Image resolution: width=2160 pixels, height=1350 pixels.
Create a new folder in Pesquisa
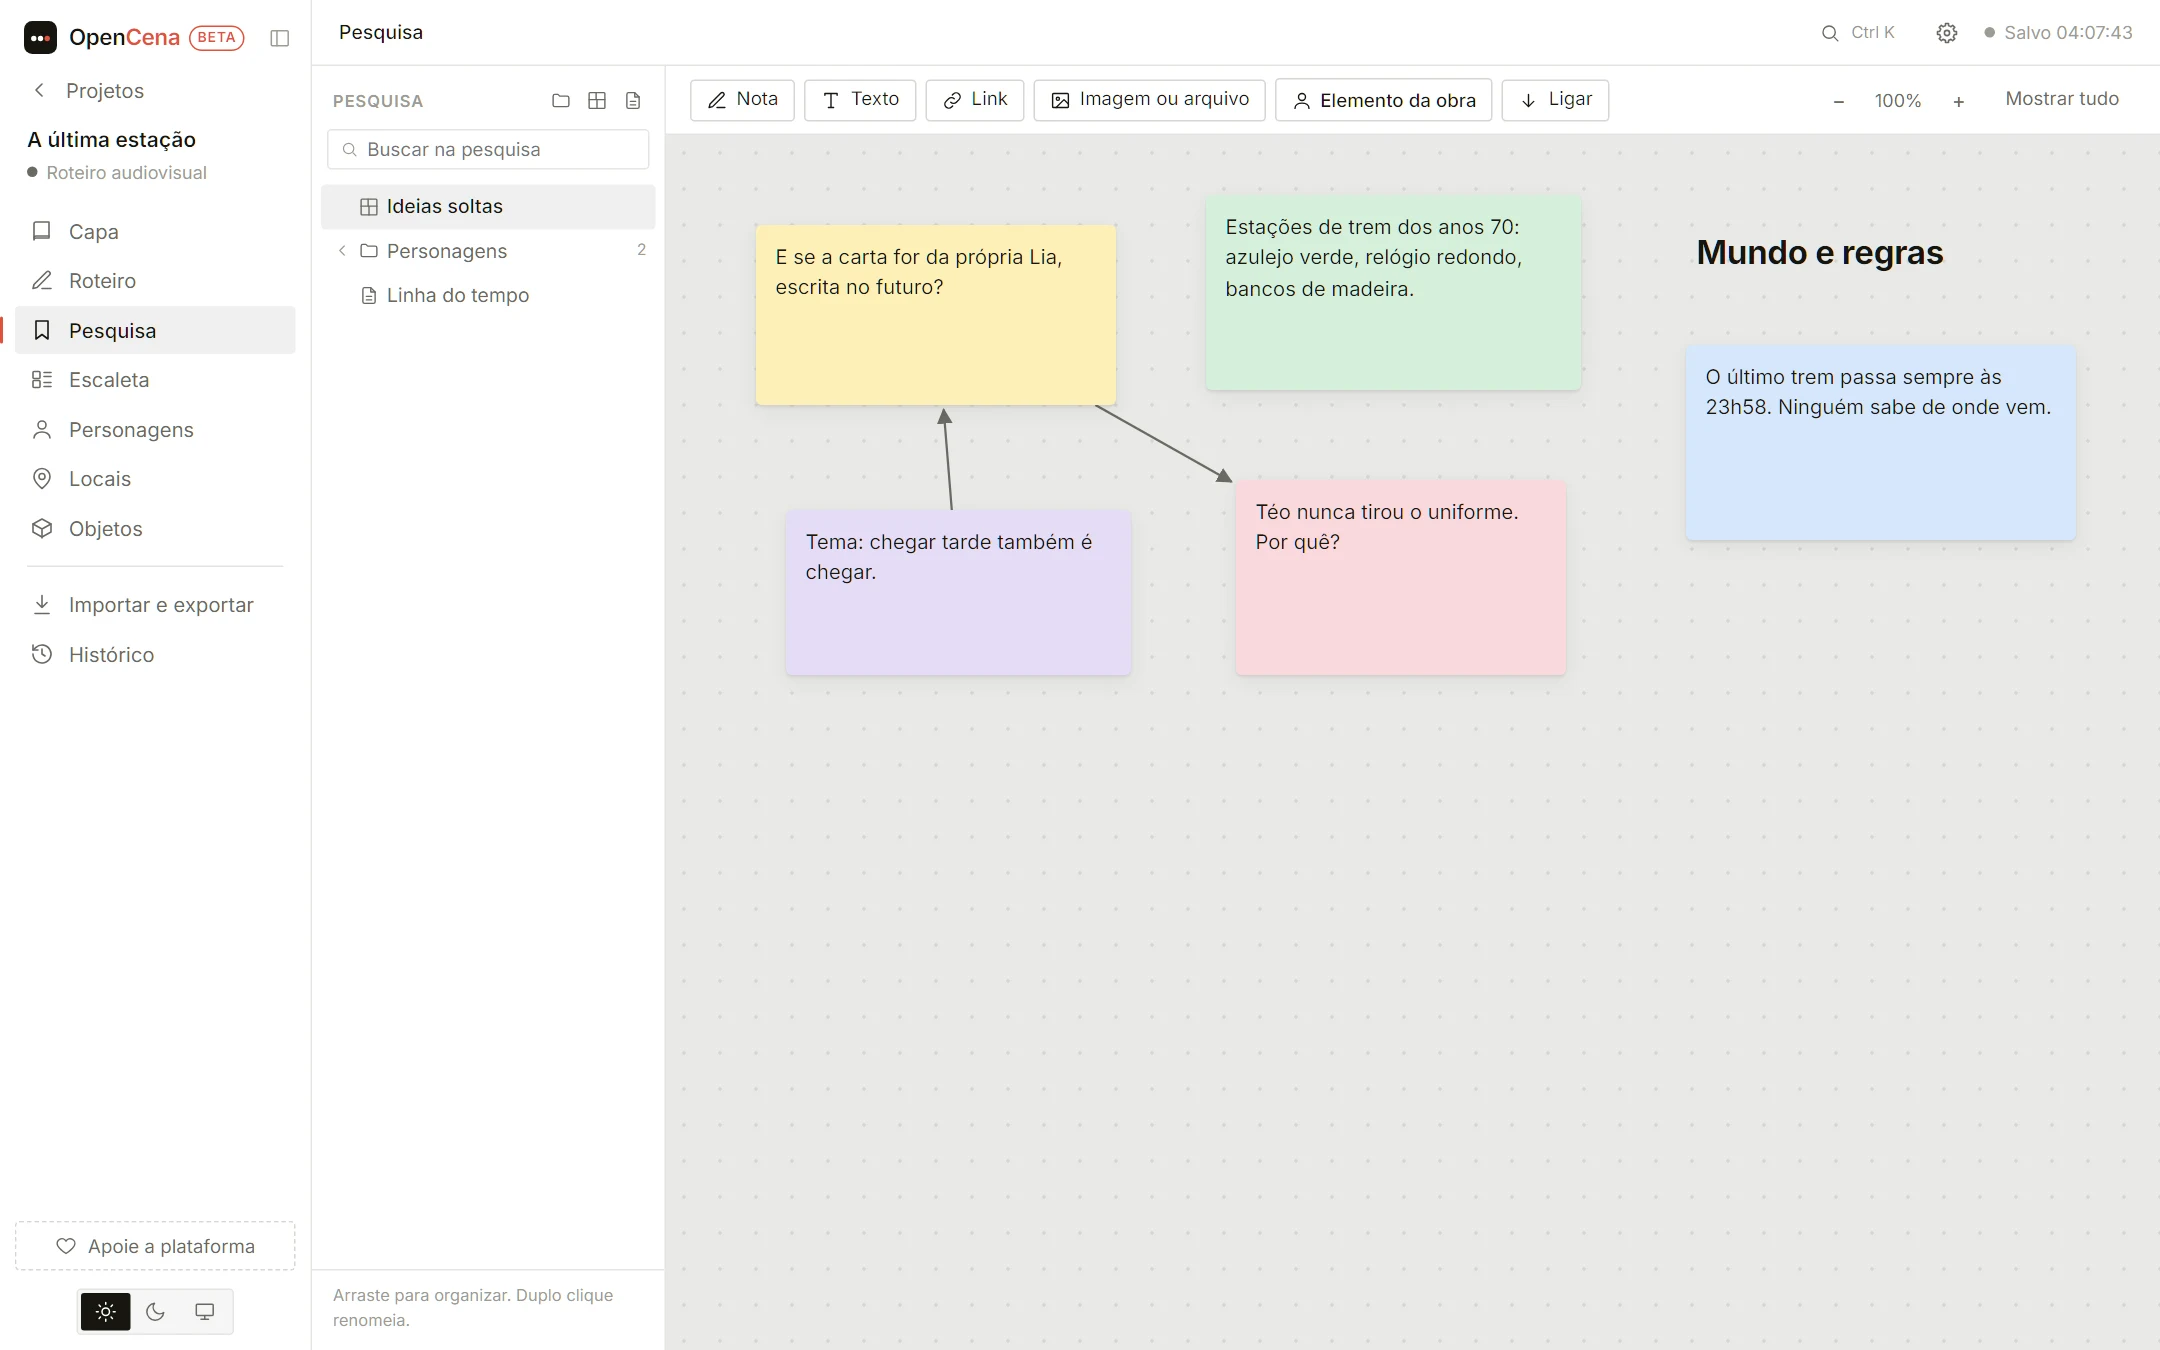[561, 101]
